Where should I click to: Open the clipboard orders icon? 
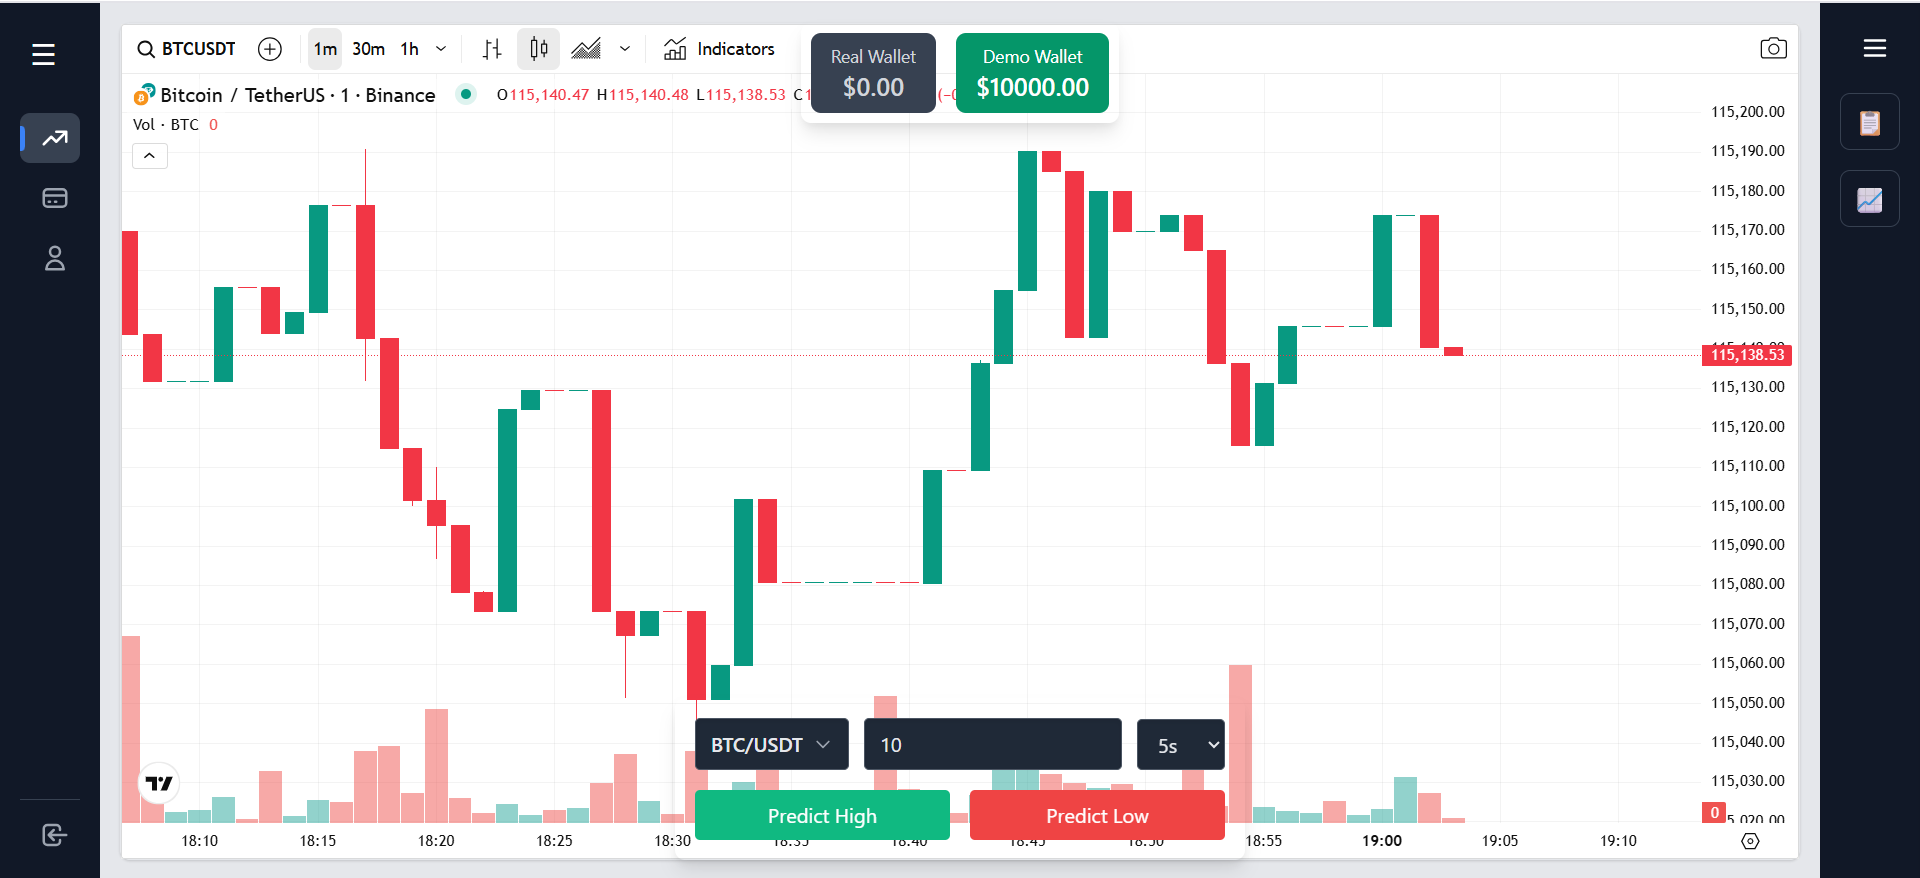coord(1869,122)
